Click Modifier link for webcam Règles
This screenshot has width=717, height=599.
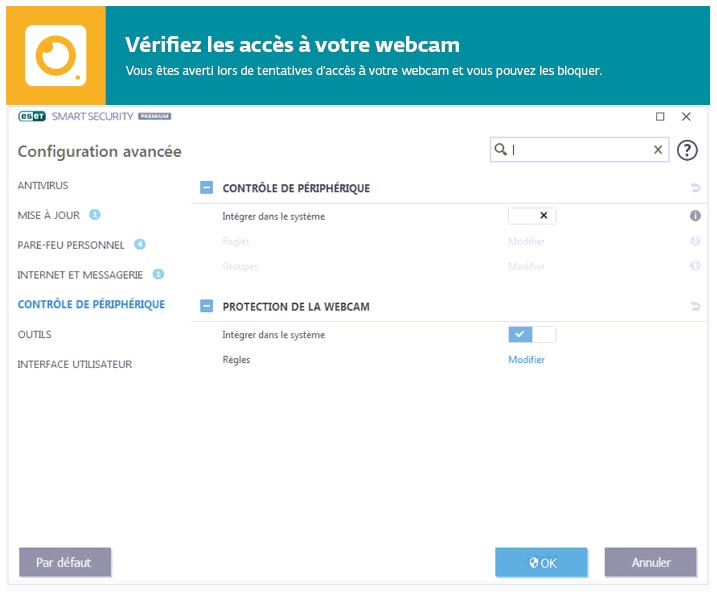click(x=526, y=360)
